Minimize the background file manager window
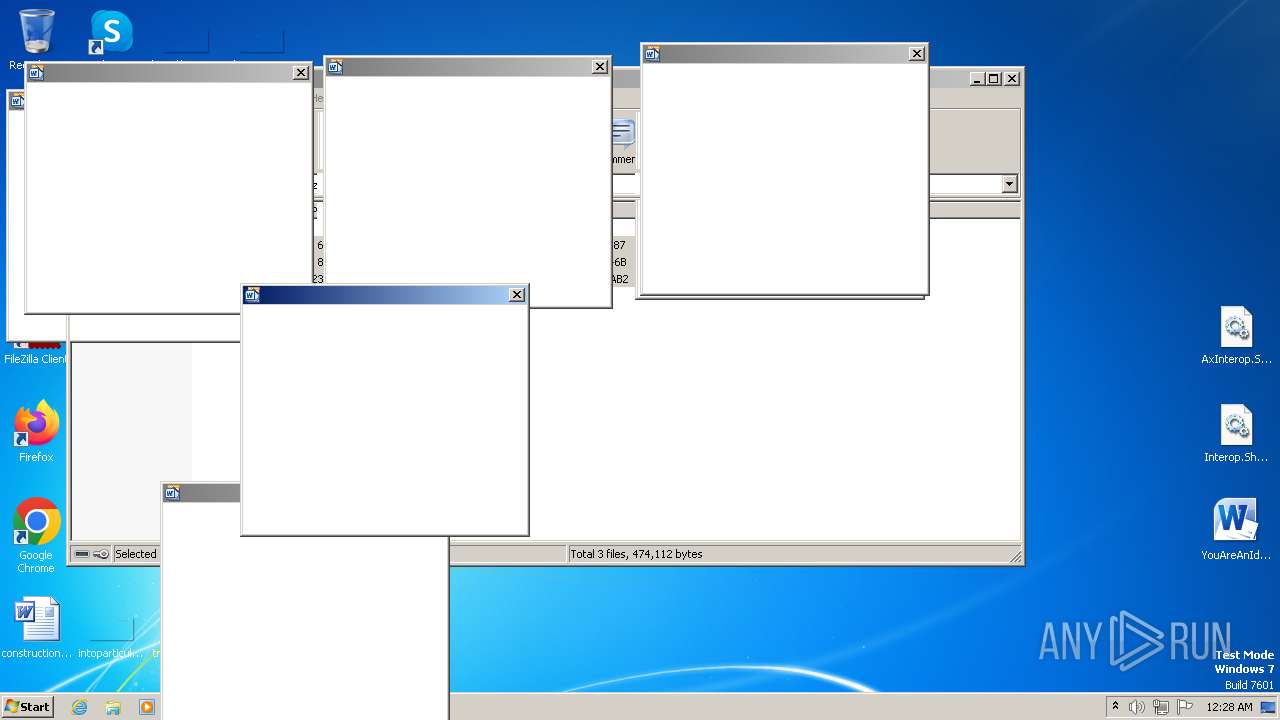Viewport: 1280px width, 720px height. tap(977, 78)
